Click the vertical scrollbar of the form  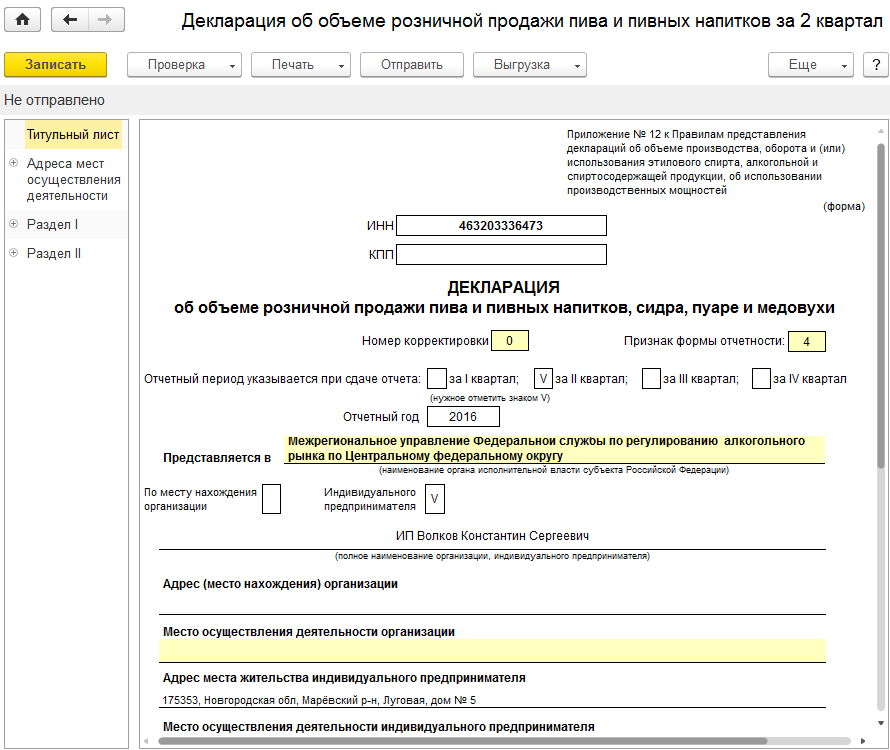point(881,305)
